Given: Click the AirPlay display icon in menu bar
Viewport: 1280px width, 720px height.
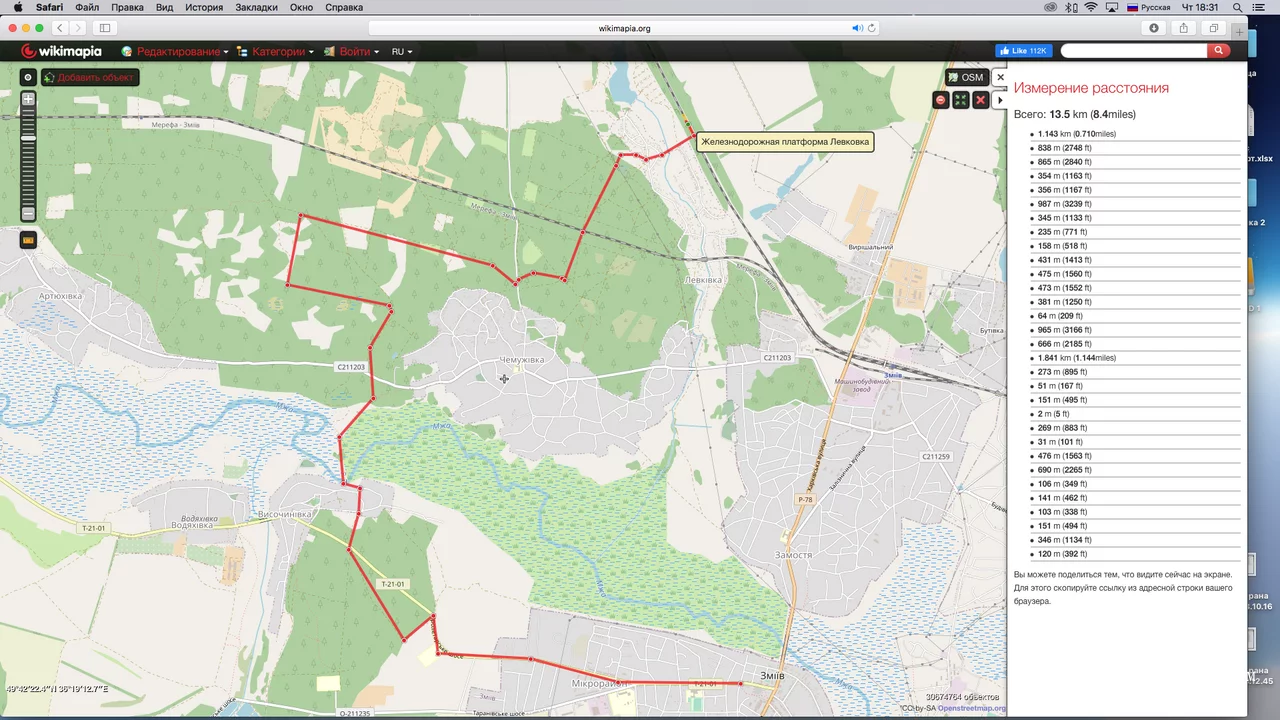Looking at the screenshot, I should (1112, 7).
